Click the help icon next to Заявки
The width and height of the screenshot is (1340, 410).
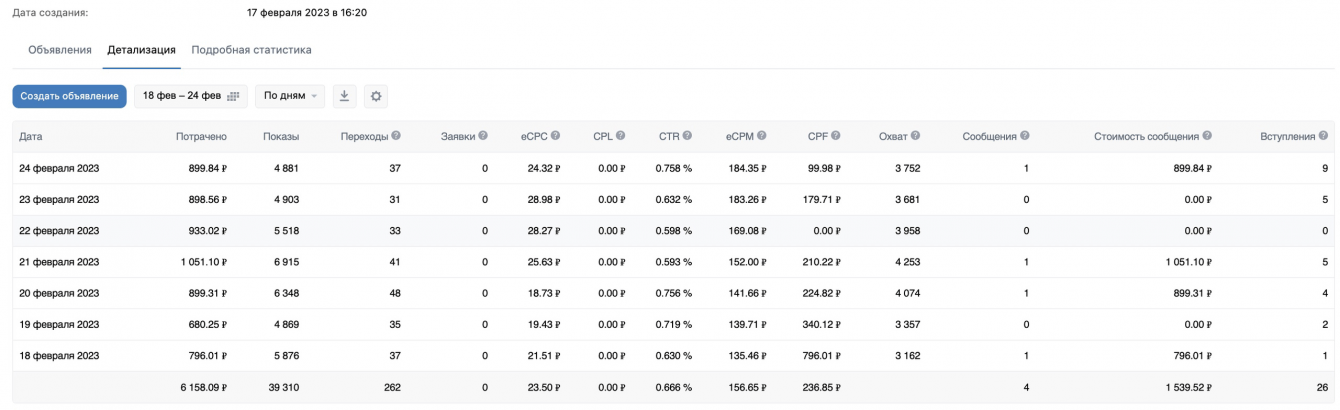483,136
